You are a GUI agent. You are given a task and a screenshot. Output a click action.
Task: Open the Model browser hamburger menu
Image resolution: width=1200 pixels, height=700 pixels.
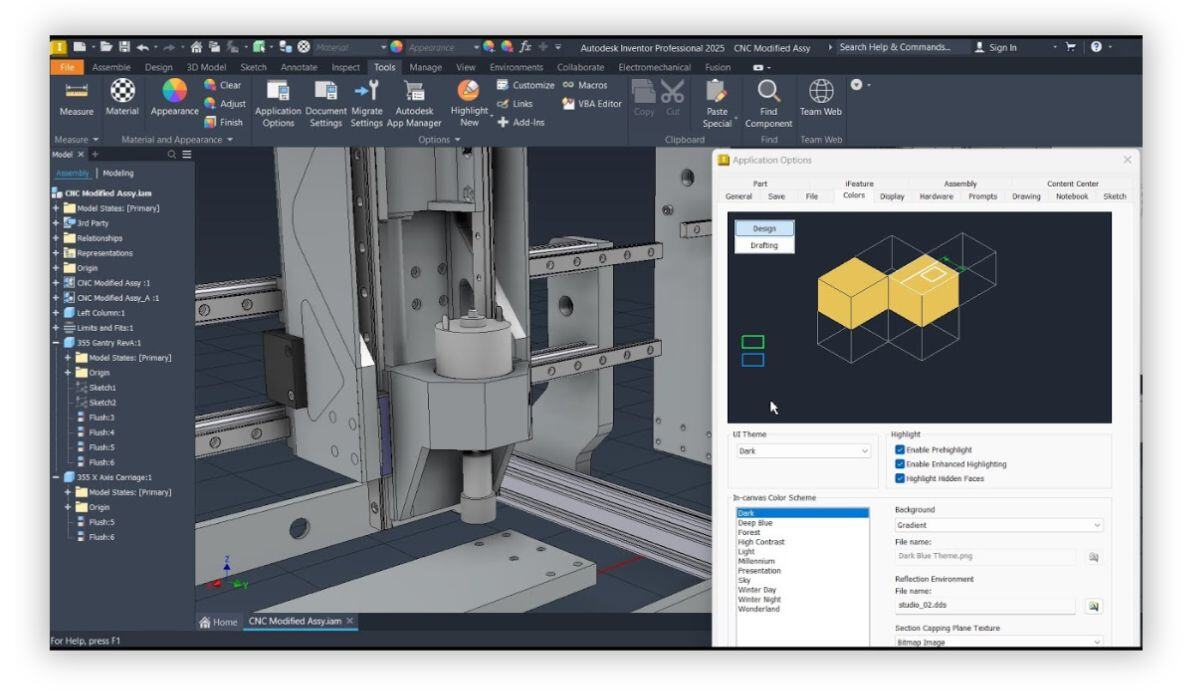(185, 155)
